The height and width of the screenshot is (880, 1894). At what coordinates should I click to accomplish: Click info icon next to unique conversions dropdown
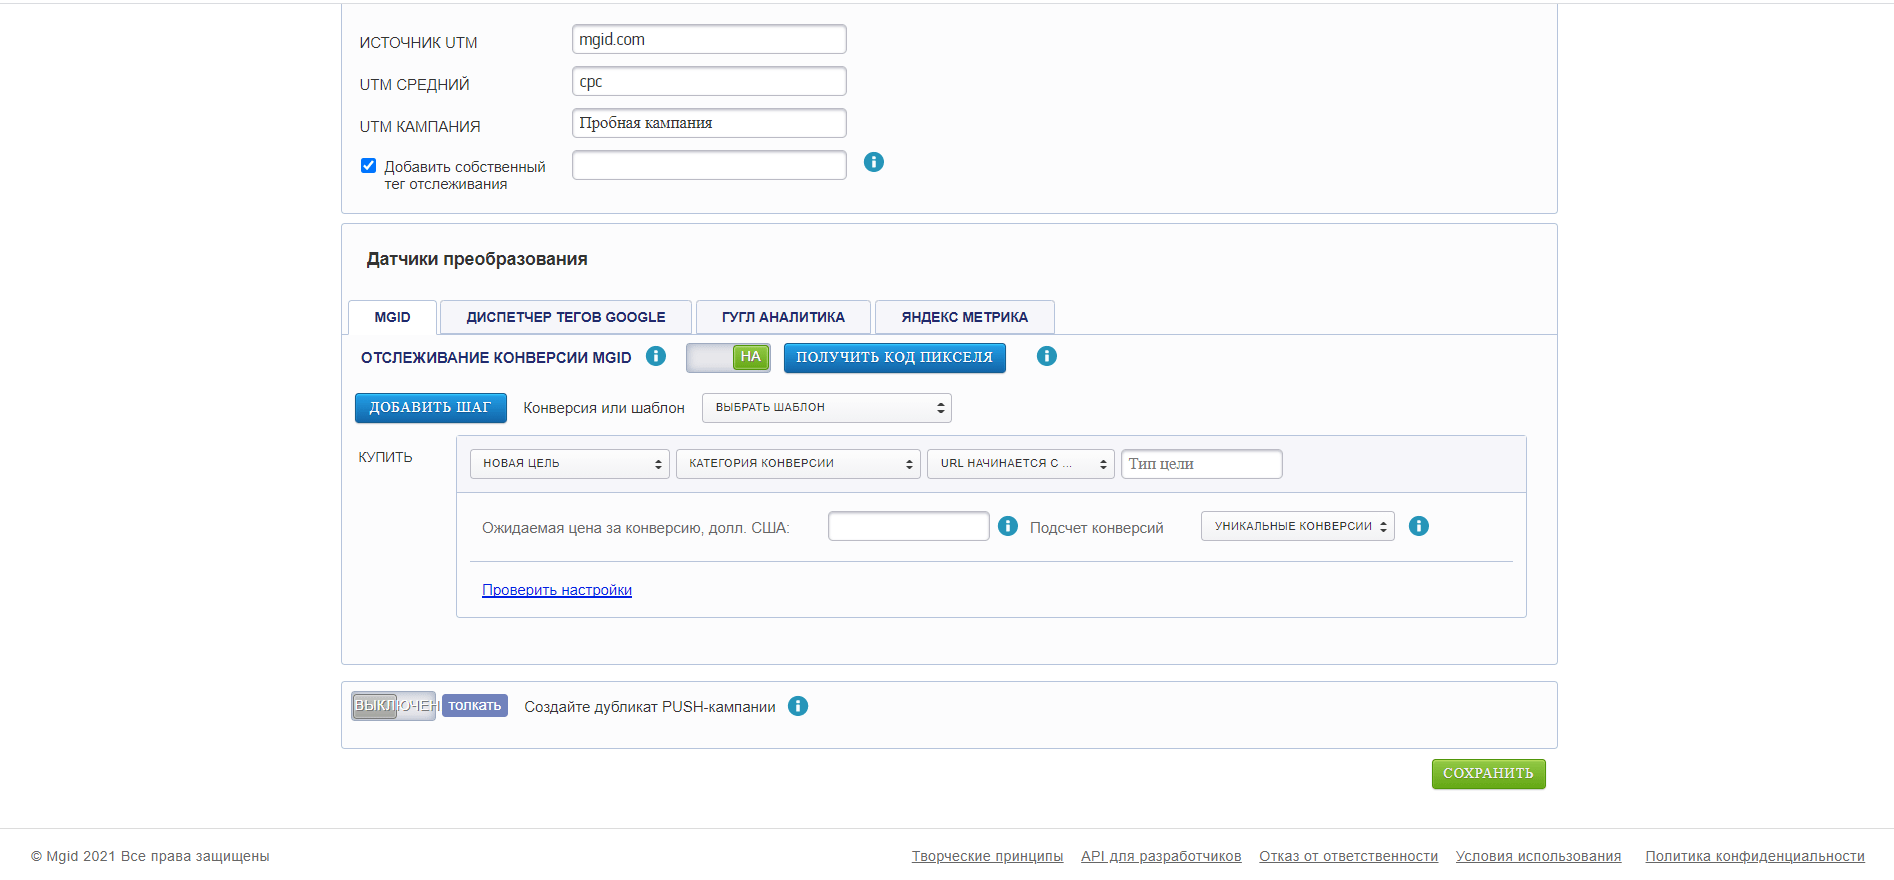1418,526
